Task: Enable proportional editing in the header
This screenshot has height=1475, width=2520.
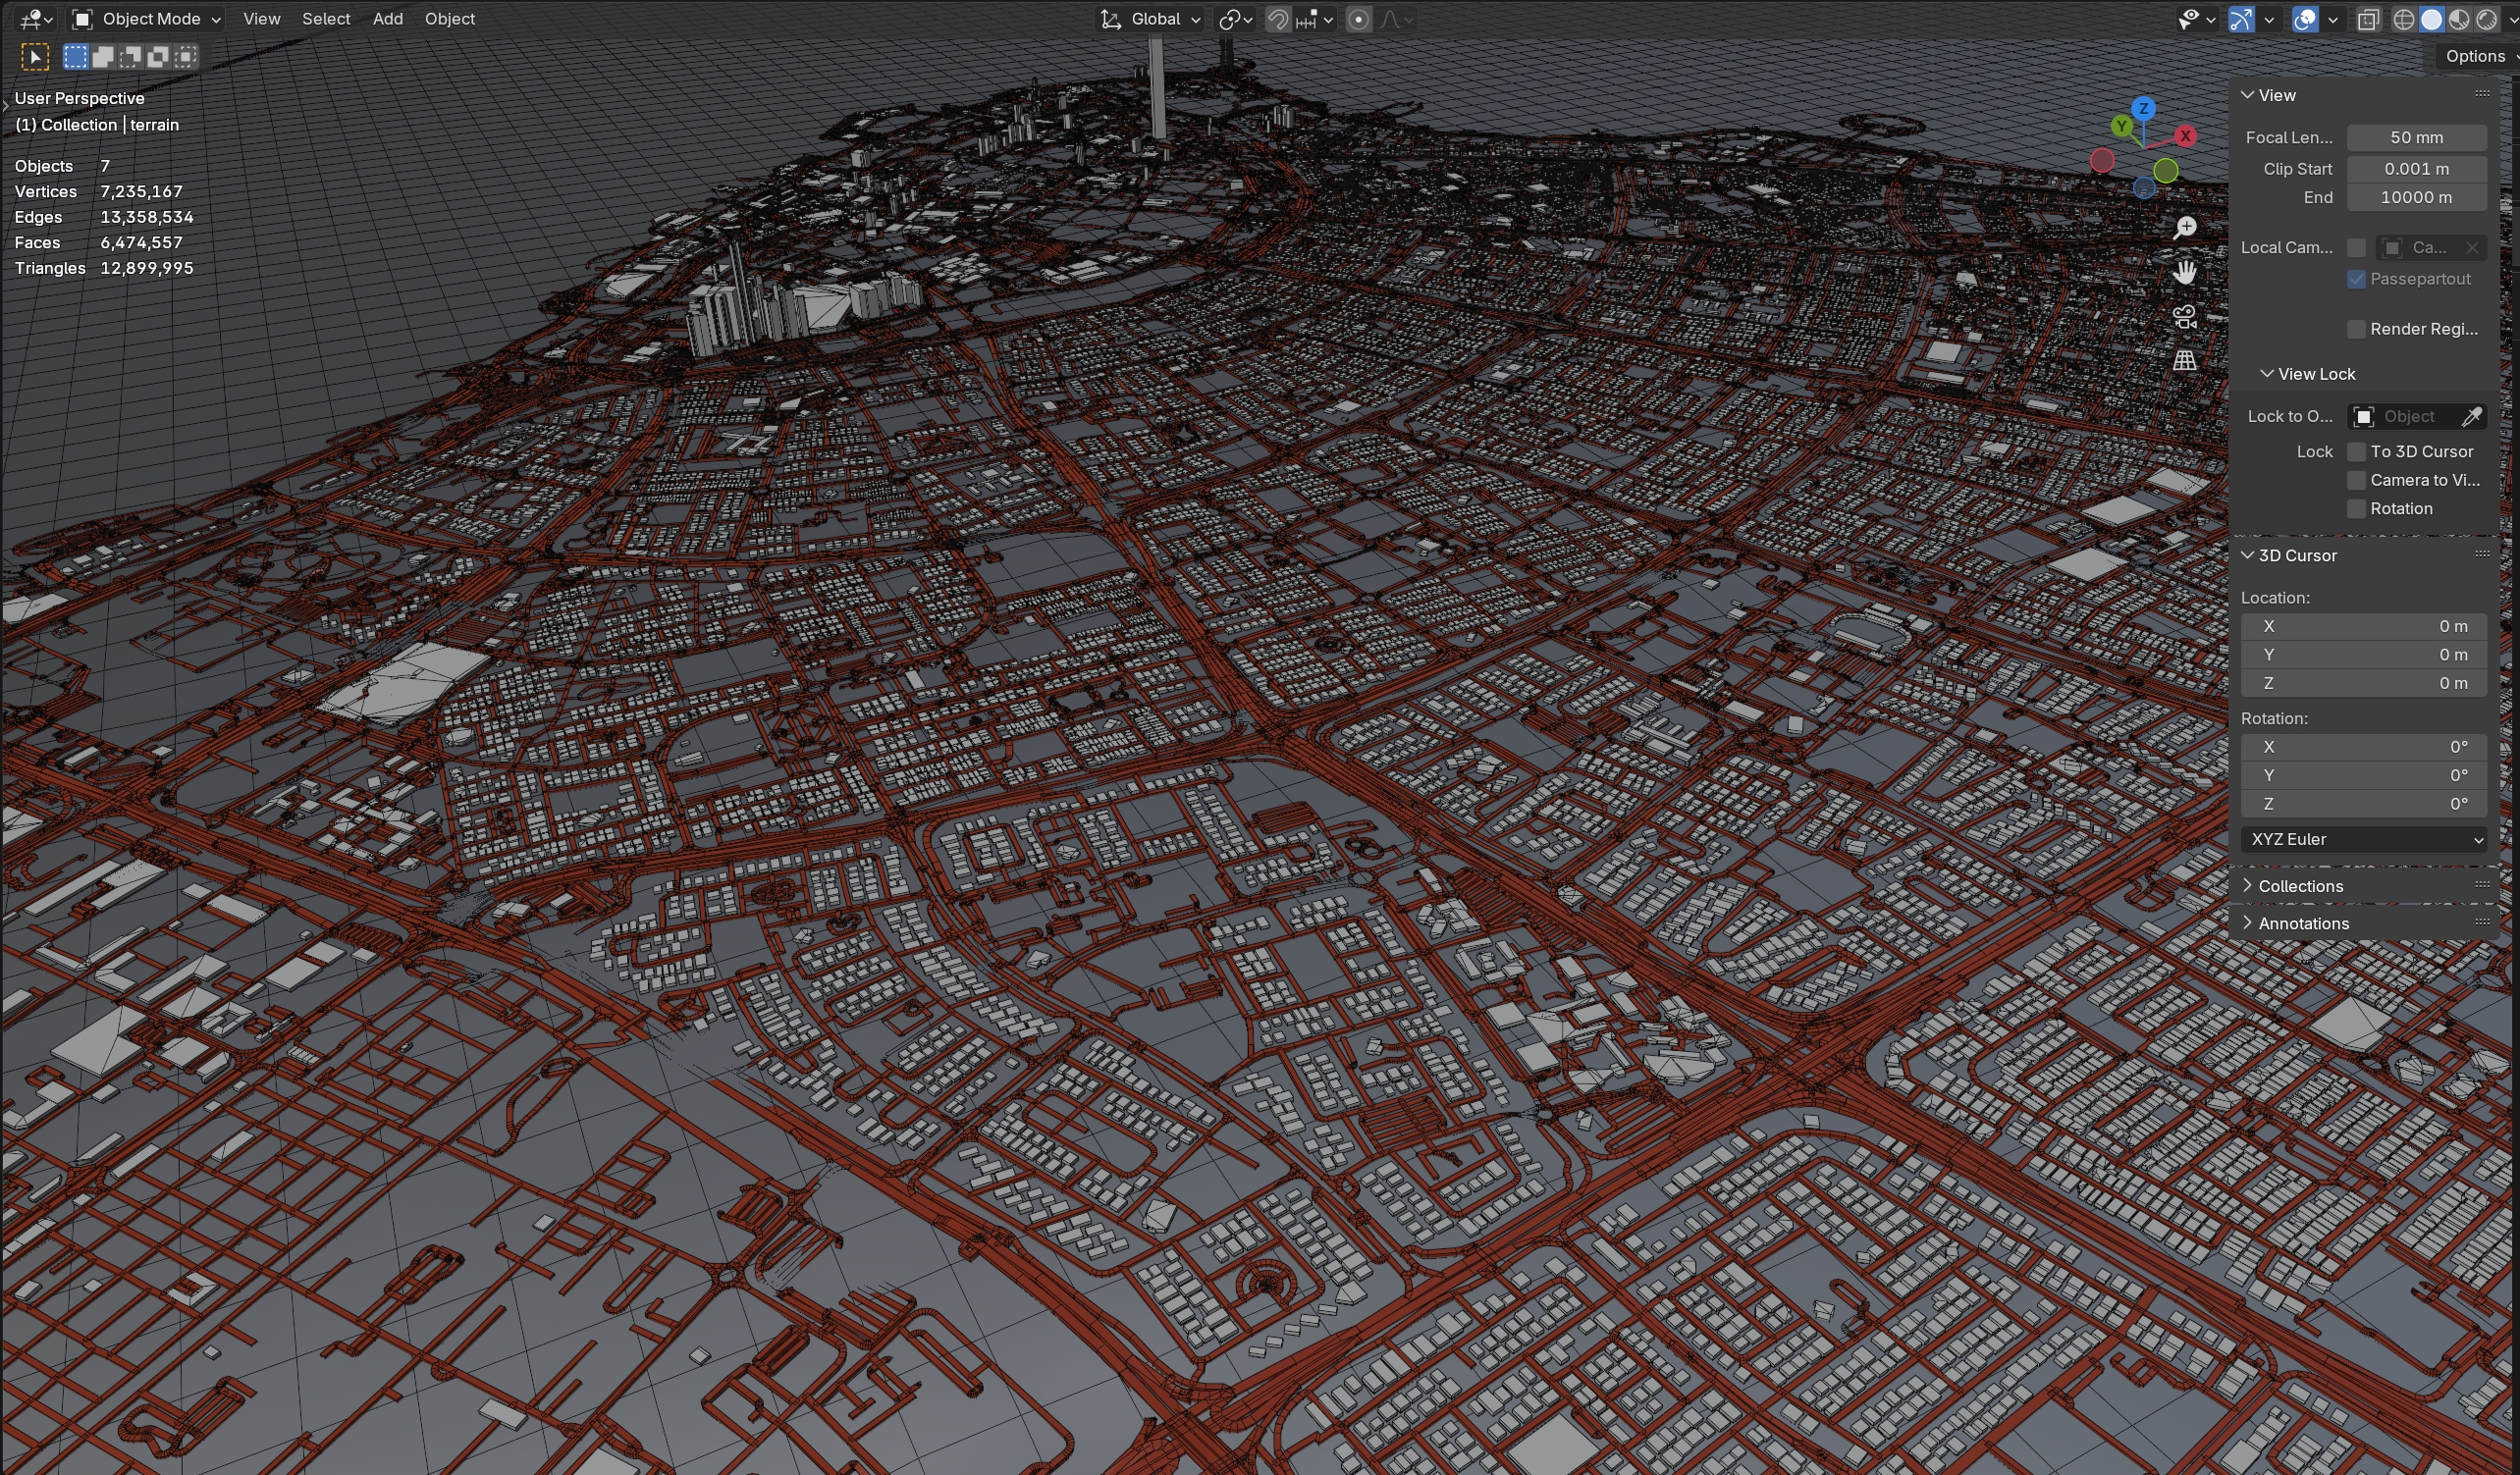Action: 1358,19
